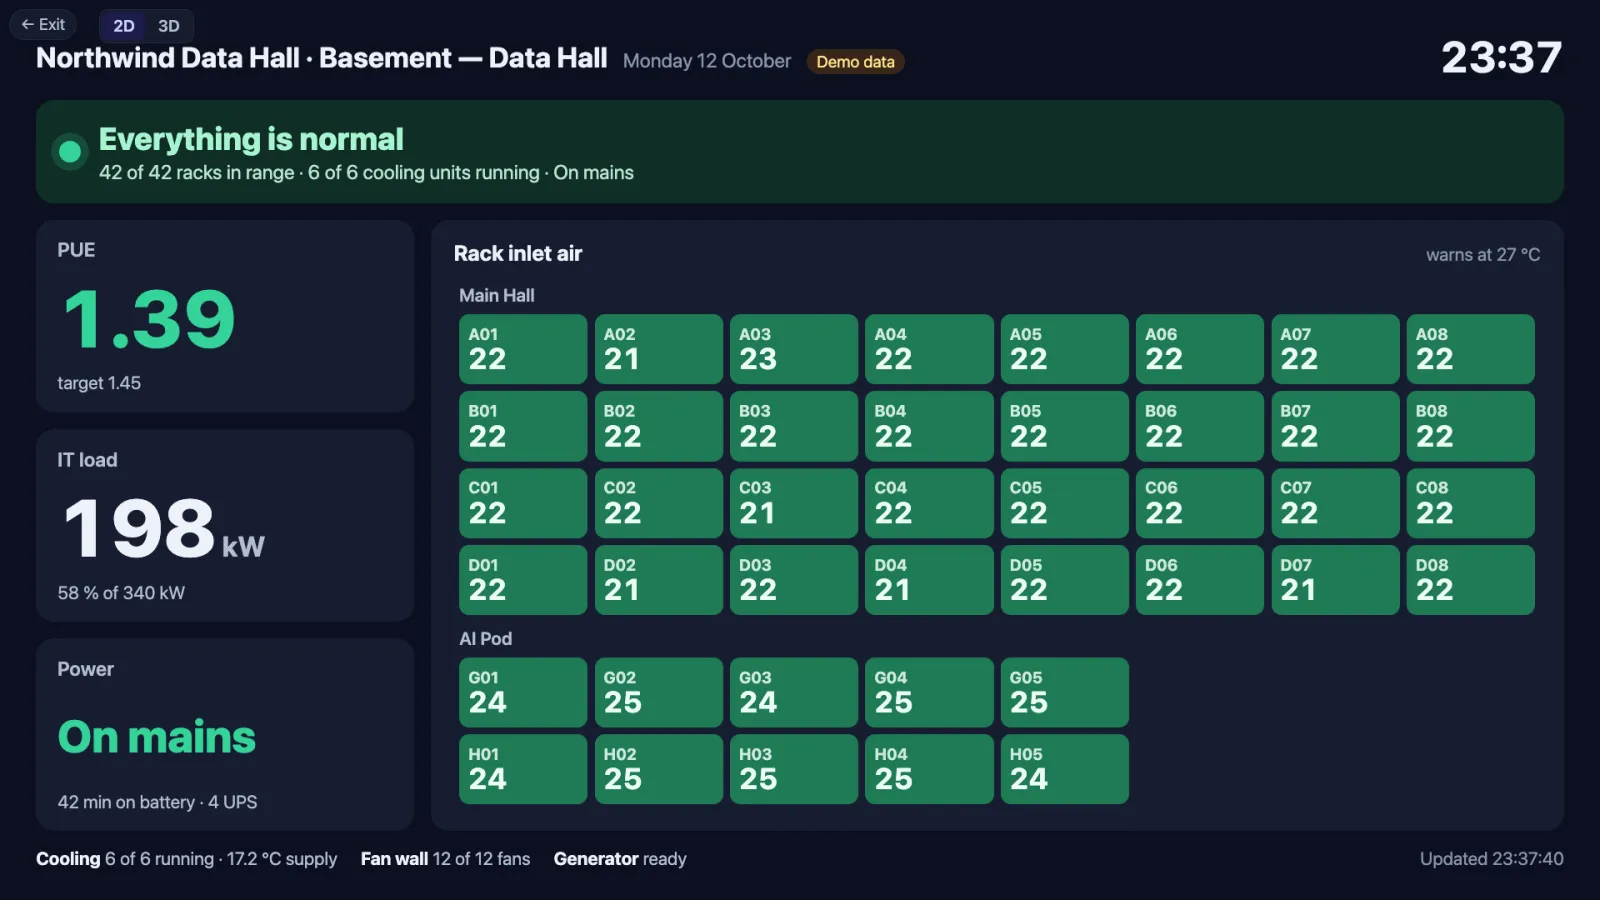
Task: Click rack D07 tile
Action: click(1335, 580)
